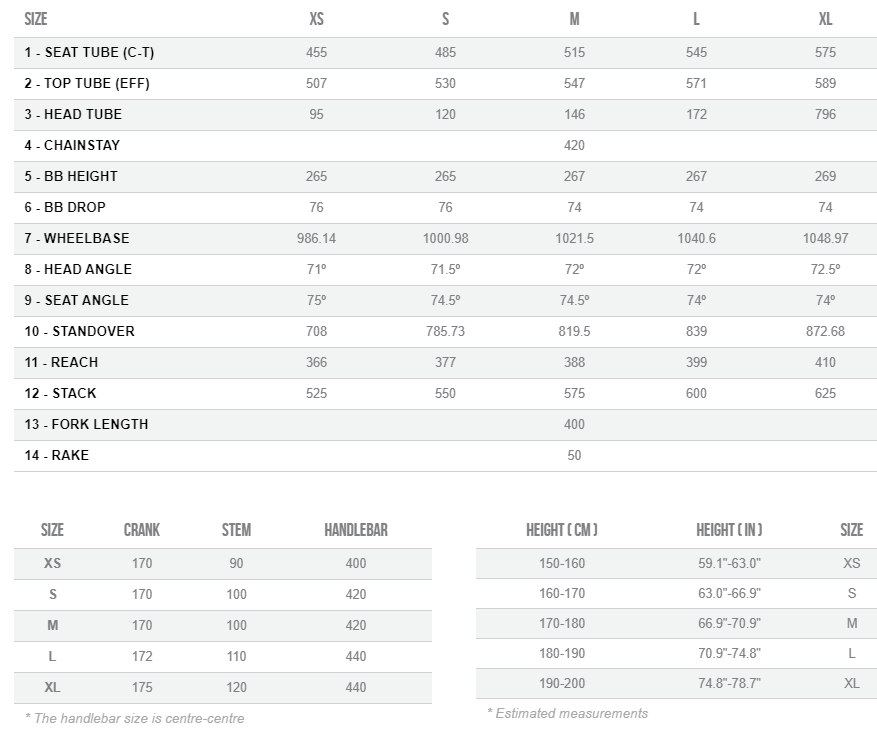Select the standover value 785.73
Screen dimensions: 877x735
[445, 331]
